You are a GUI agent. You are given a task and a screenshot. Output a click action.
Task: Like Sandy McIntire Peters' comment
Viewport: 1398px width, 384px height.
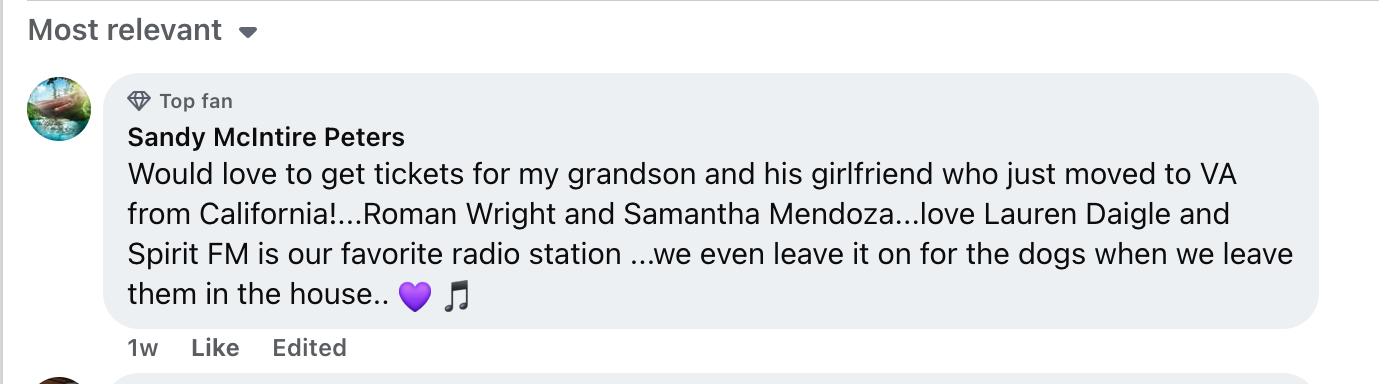(x=215, y=348)
